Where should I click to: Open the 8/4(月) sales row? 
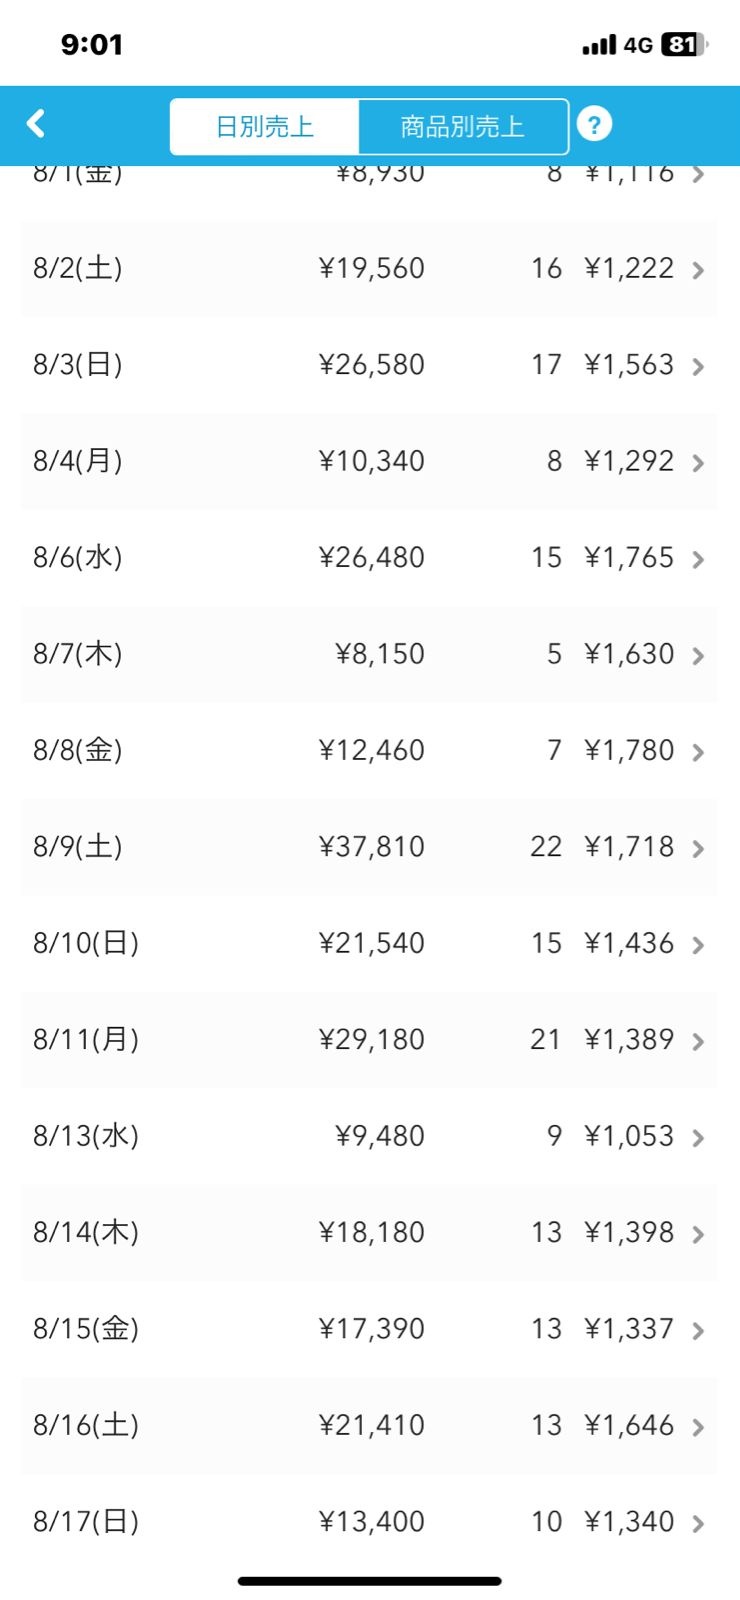(x=369, y=461)
